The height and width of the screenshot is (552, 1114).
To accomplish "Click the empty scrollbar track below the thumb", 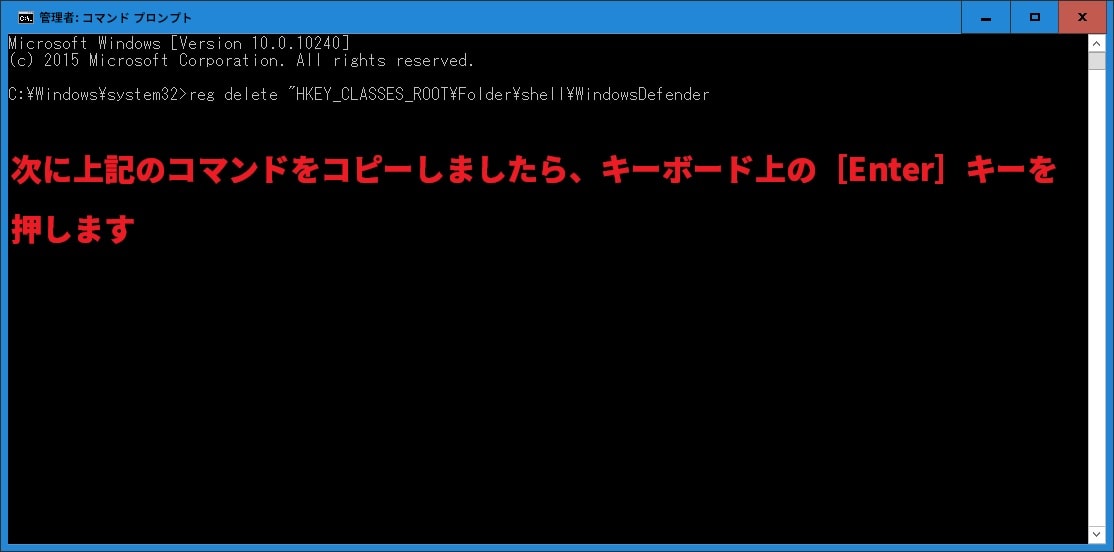I will [1096, 298].
